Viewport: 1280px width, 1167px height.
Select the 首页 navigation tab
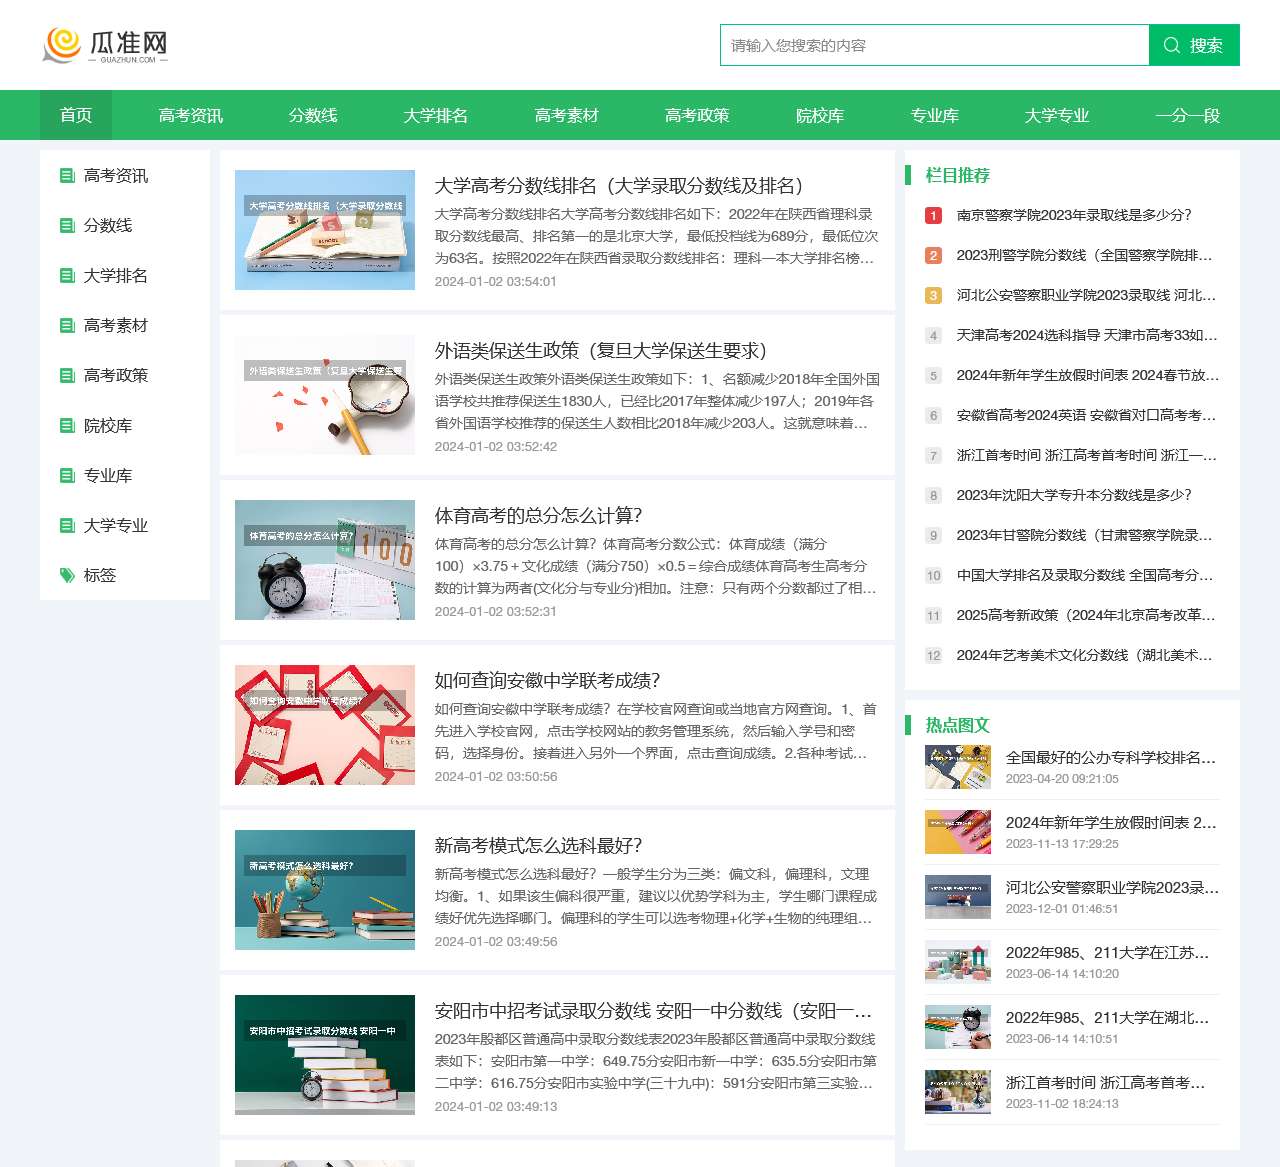75,115
